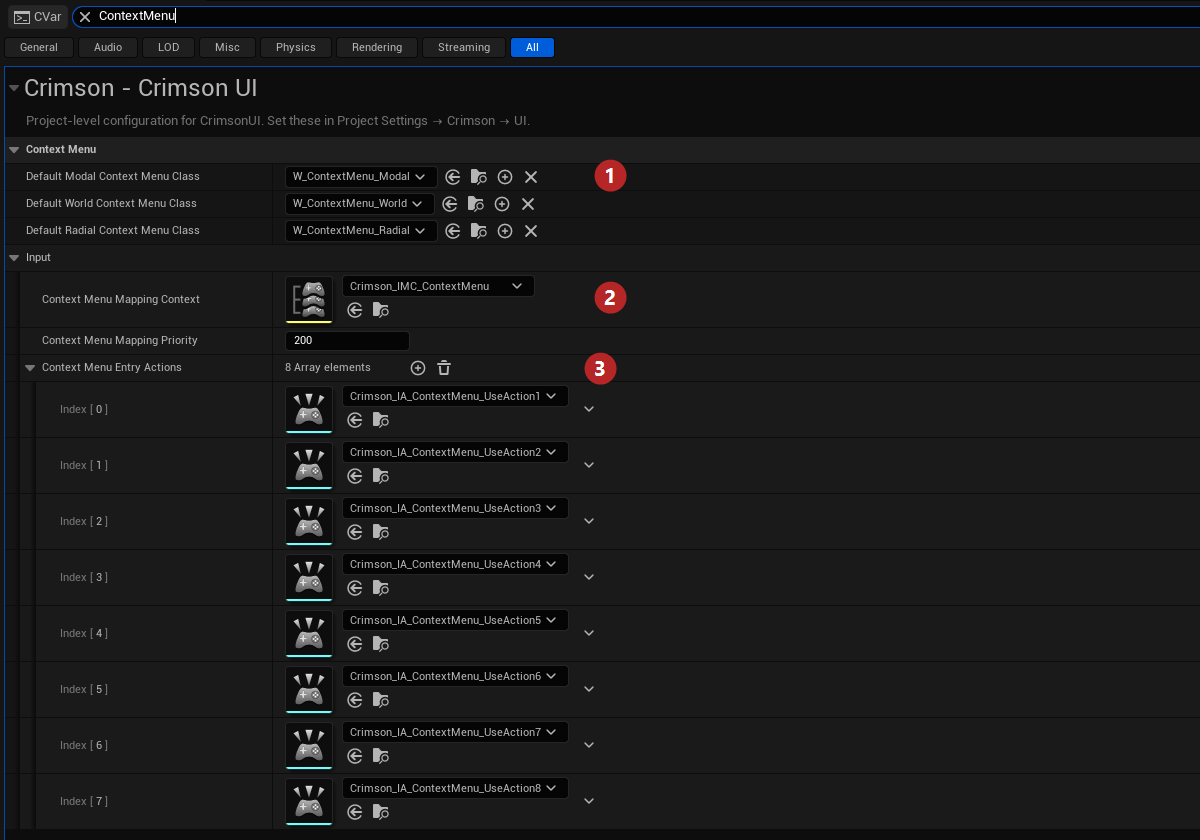The width and height of the screenshot is (1200, 840).
Task: Open element options arrow for Index 2
Action: 589,521
